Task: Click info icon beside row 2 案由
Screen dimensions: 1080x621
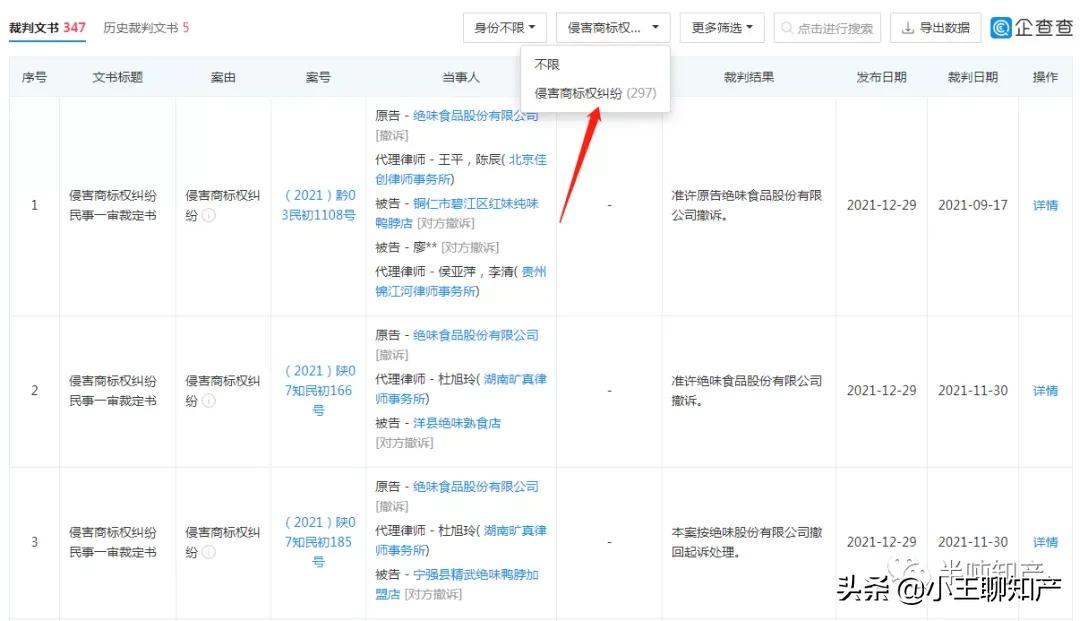Action: pyautogui.click(x=209, y=401)
